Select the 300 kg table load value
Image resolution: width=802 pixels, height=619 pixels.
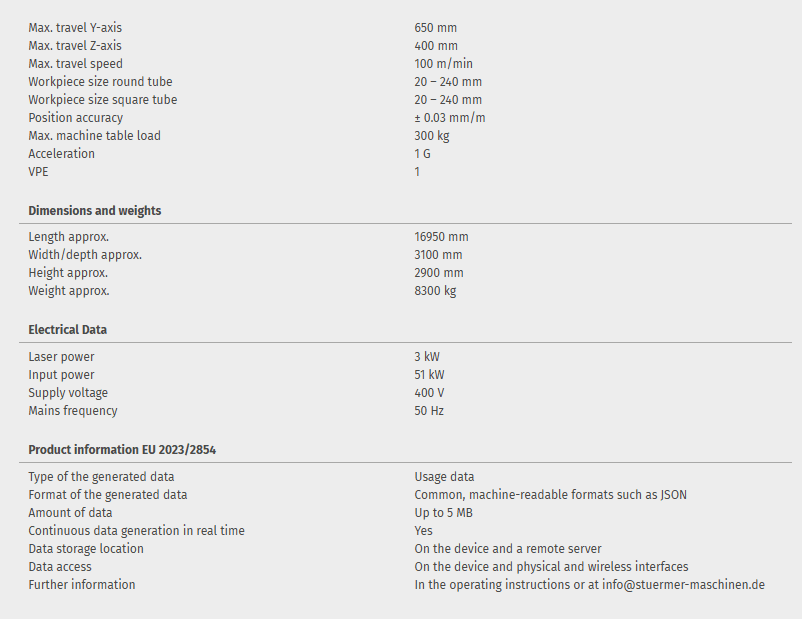point(432,136)
